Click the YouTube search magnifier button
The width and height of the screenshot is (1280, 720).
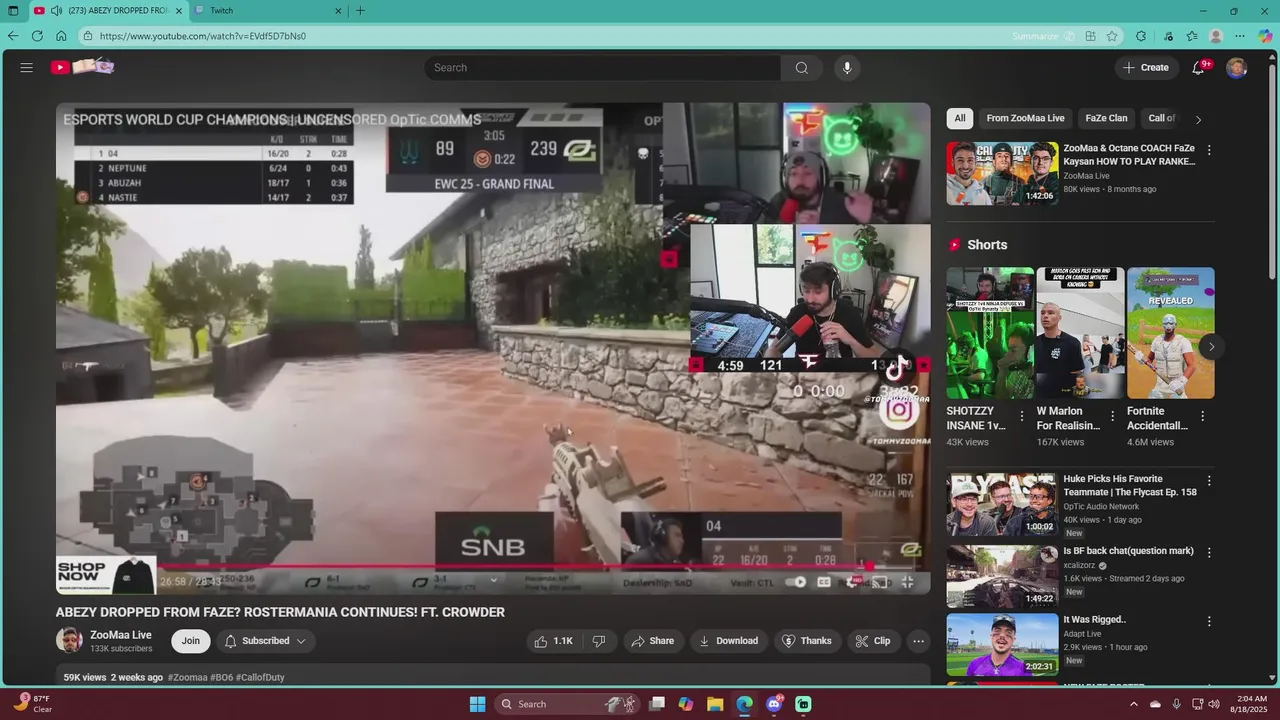(801, 67)
